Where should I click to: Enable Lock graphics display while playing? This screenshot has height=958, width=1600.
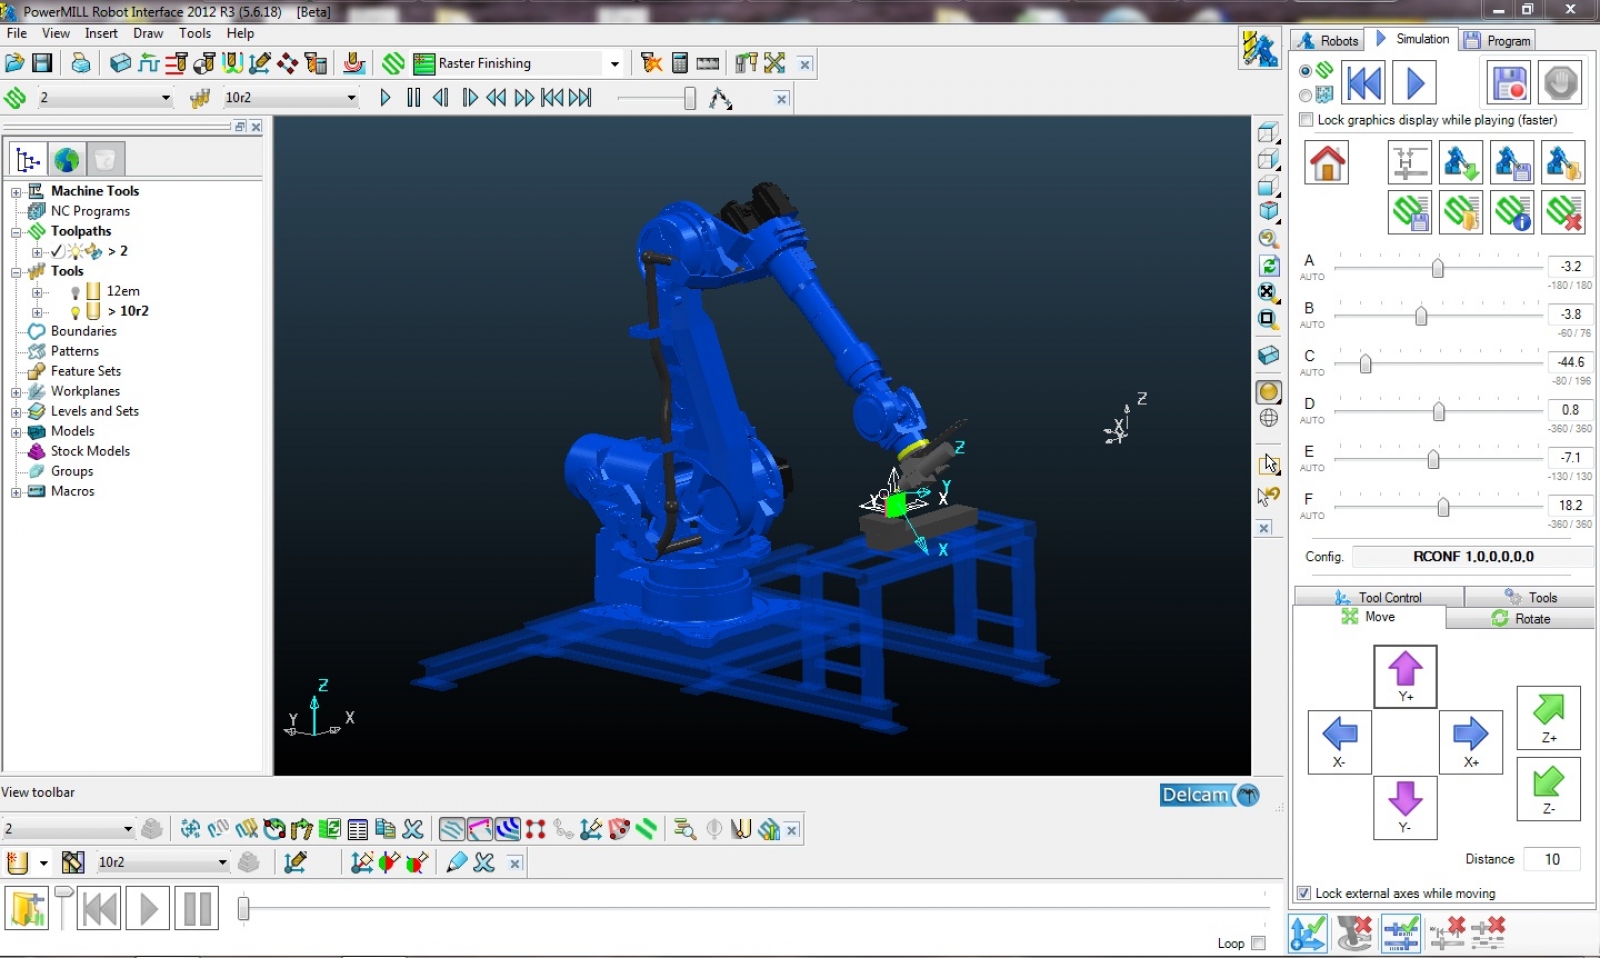[1306, 120]
